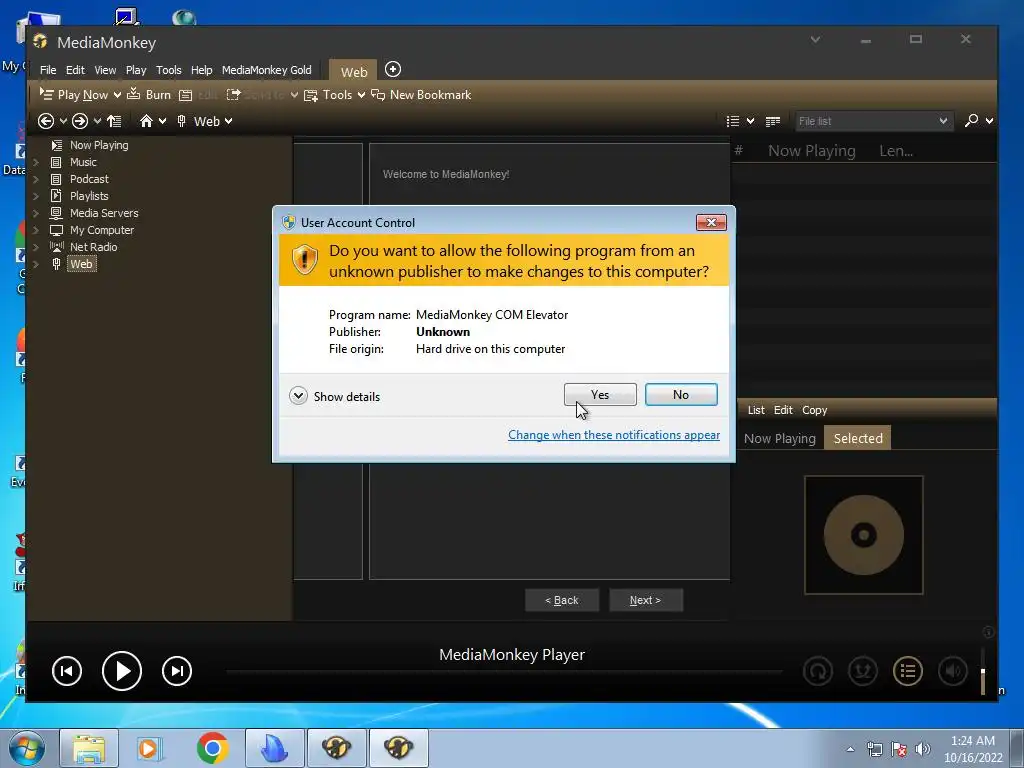Click the up one level icon
The height and width of the screenshot is (768, 1024).
coord(114,121)
